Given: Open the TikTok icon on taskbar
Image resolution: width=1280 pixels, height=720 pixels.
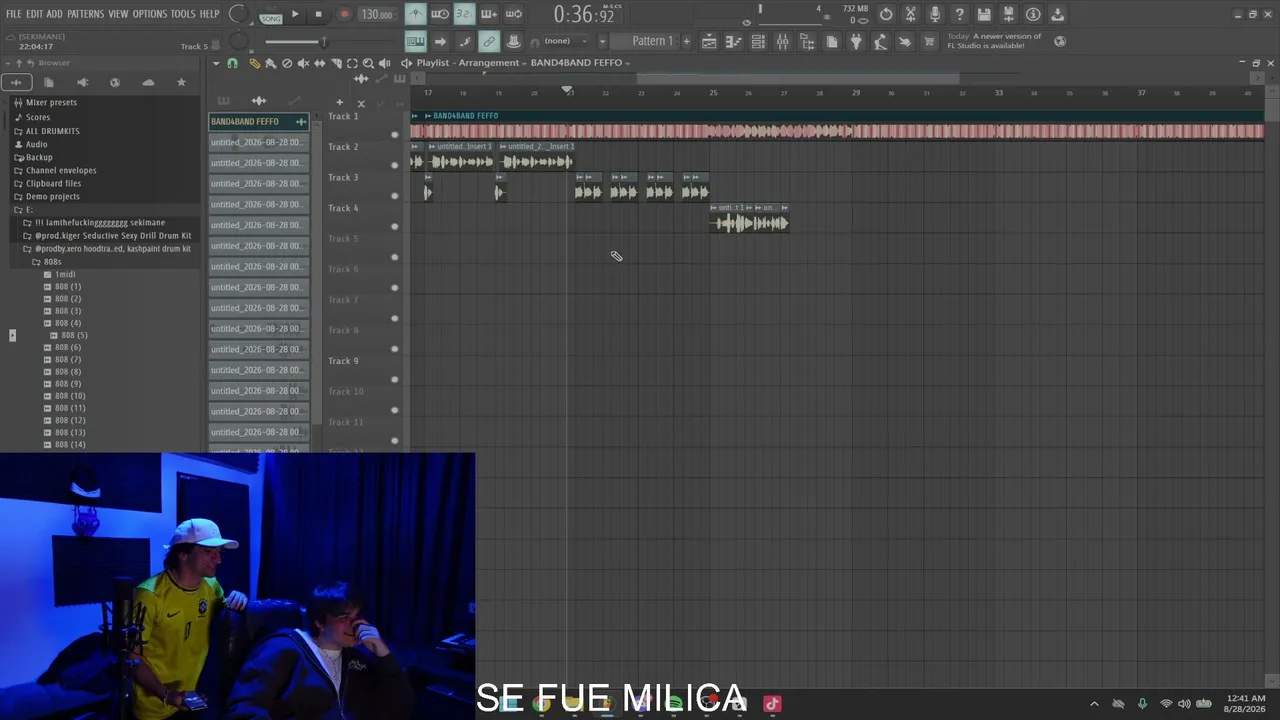Looking at the screenshot, I should tap(772, 704).
